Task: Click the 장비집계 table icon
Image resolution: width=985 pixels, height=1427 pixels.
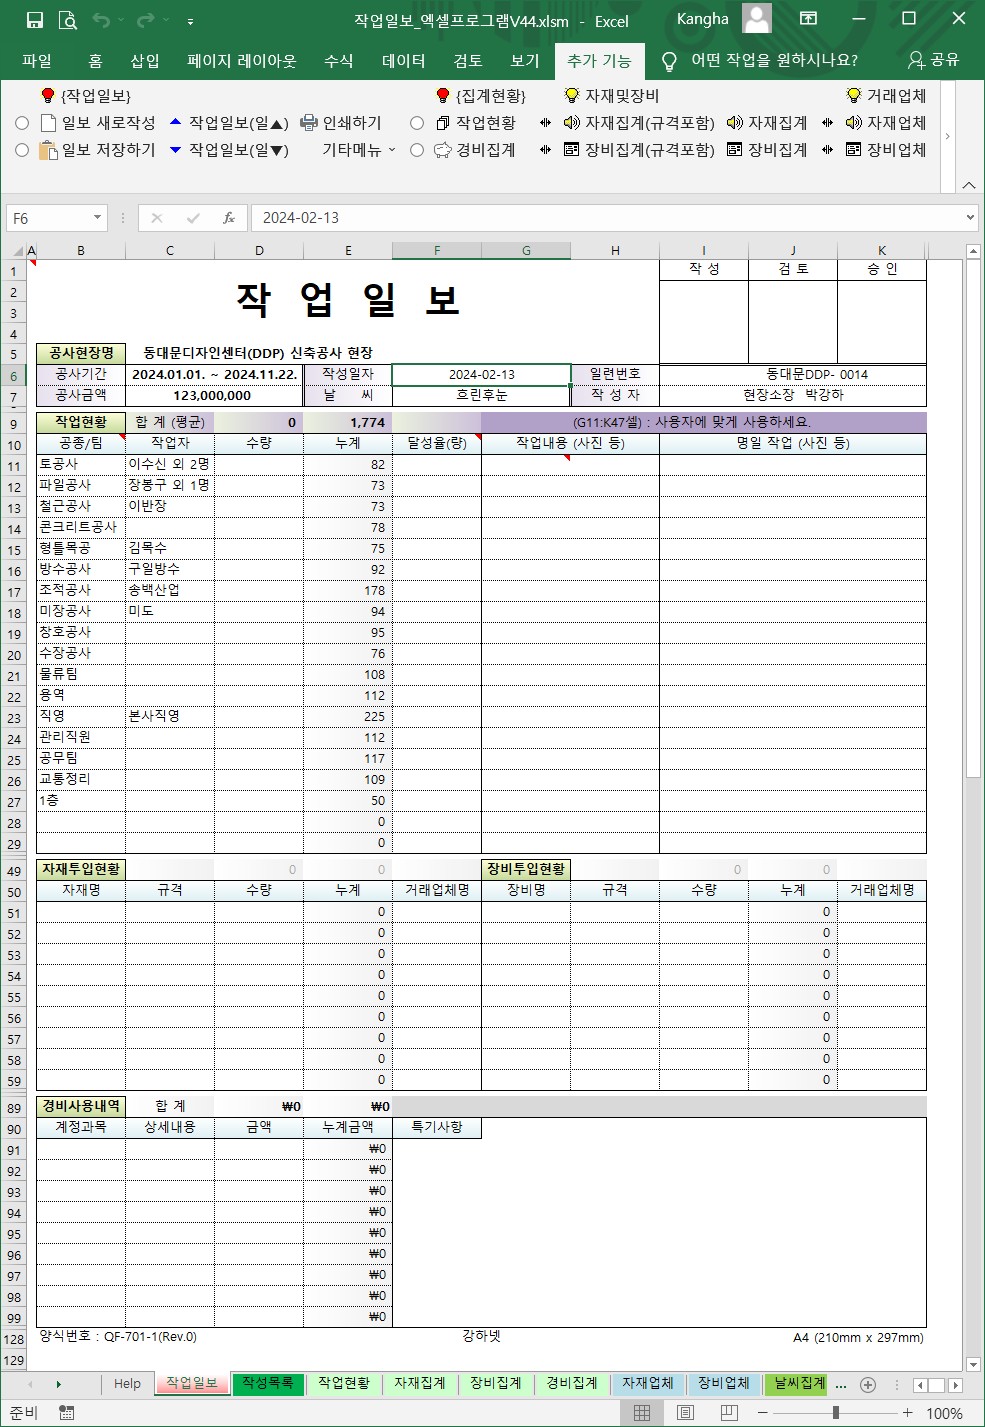Action: tap(735, 150)
